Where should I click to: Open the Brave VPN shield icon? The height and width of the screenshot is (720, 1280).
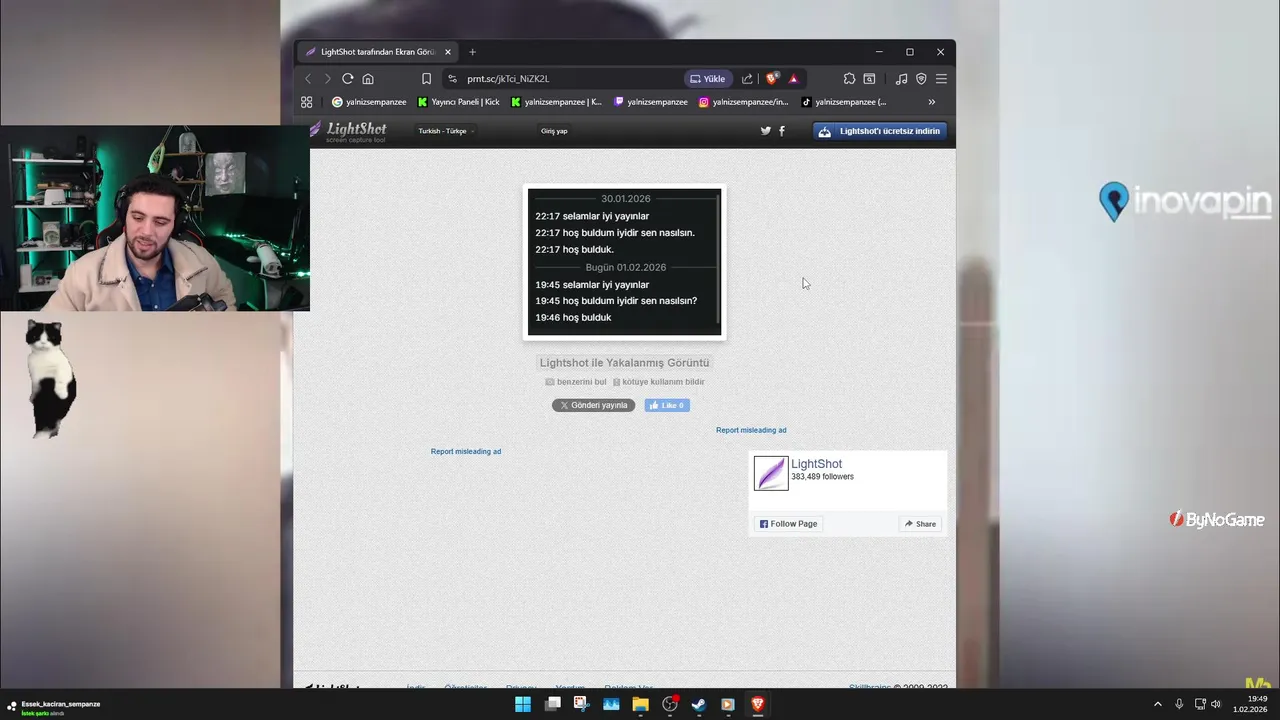pos(921,79)
